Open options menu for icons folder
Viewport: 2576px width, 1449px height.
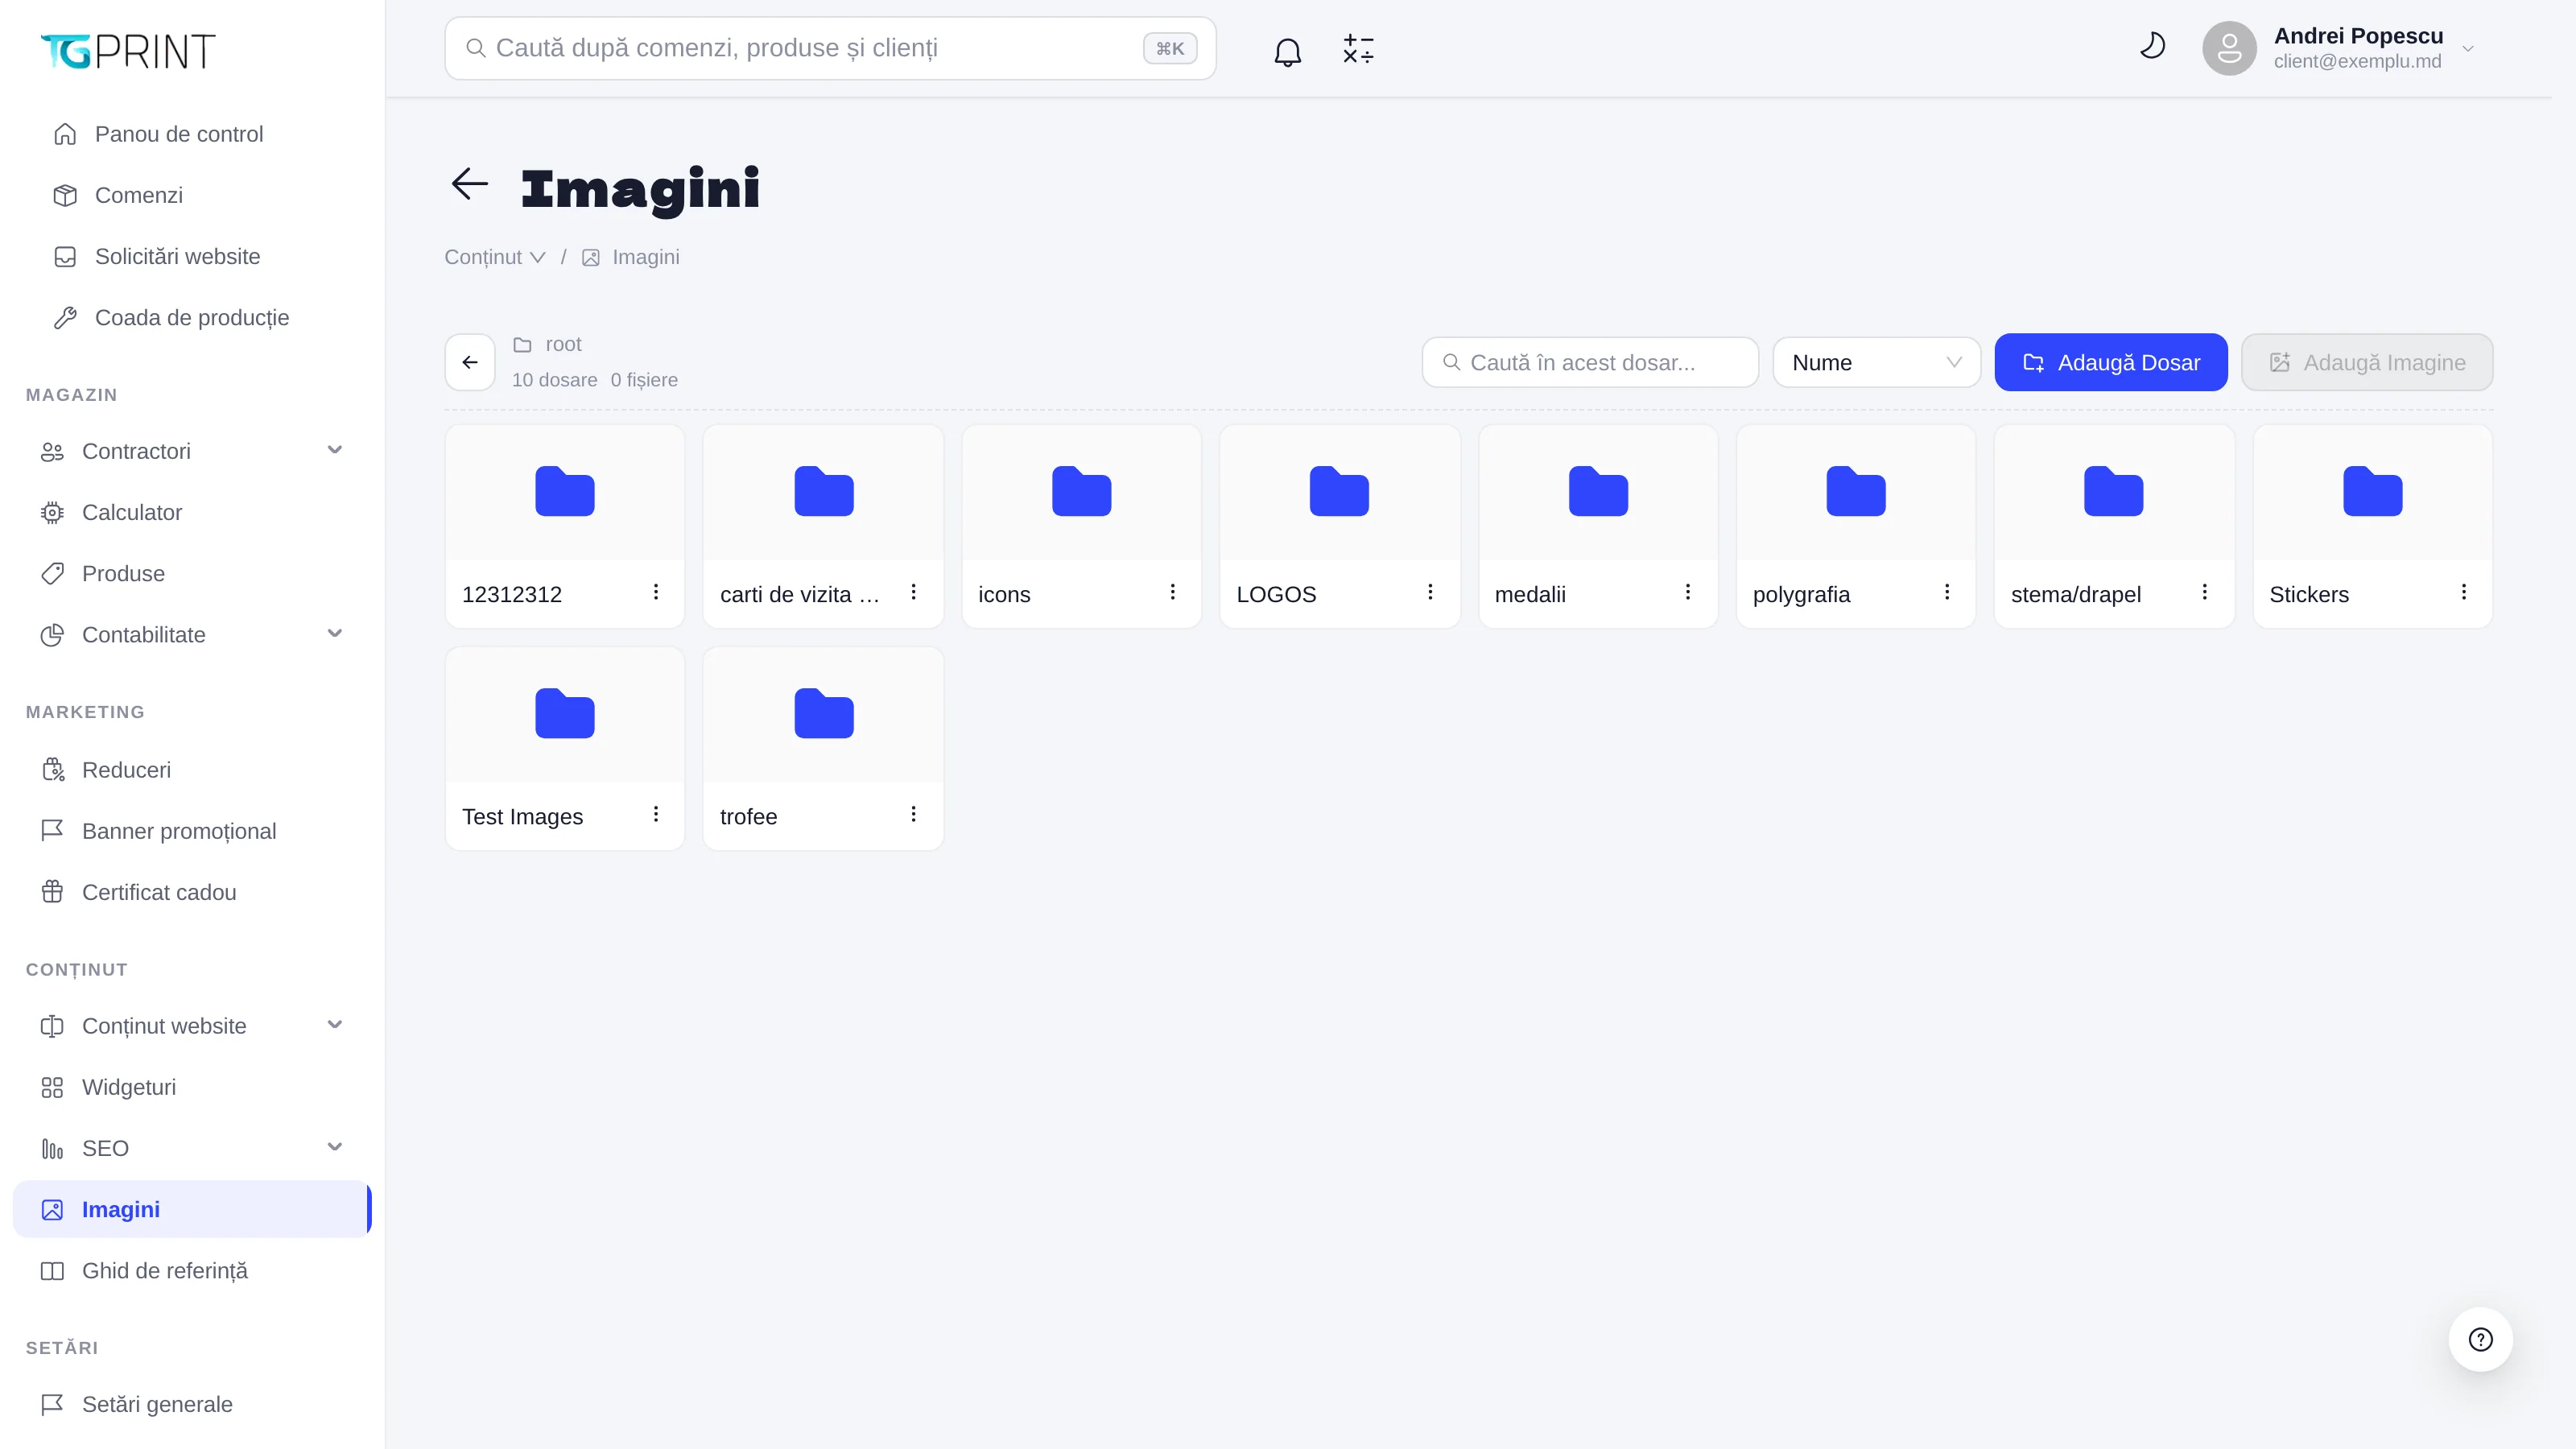tap(1172, 592)
